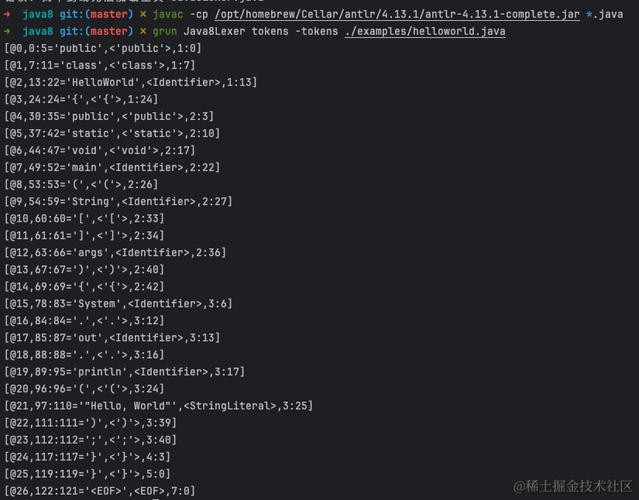Click the <EOF> token output line
The height and width of the screenshot is (500, 639).
click(100, 491)
